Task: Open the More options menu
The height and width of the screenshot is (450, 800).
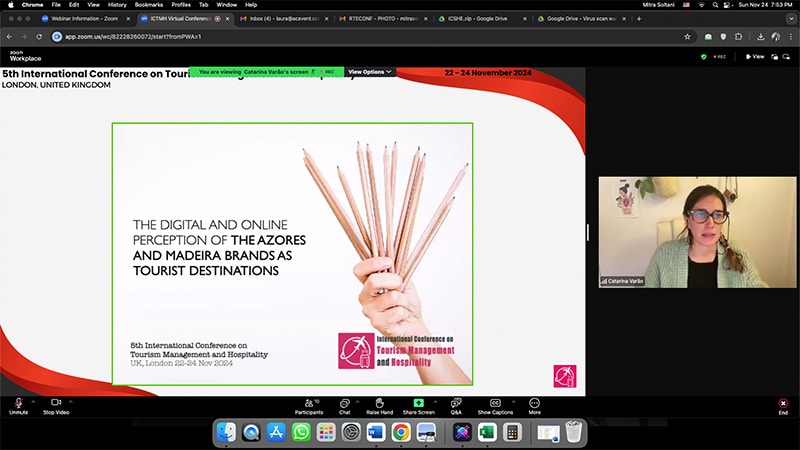Action: click(x=535, y=403)
